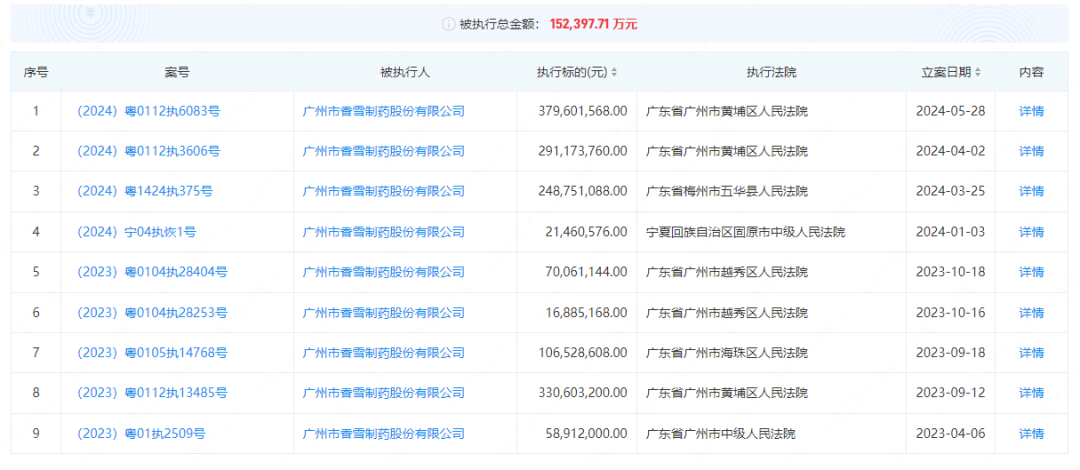Click amount 291,173,760.00
The height and width of the screenshot is (470, 1080).
pos(583,151)
